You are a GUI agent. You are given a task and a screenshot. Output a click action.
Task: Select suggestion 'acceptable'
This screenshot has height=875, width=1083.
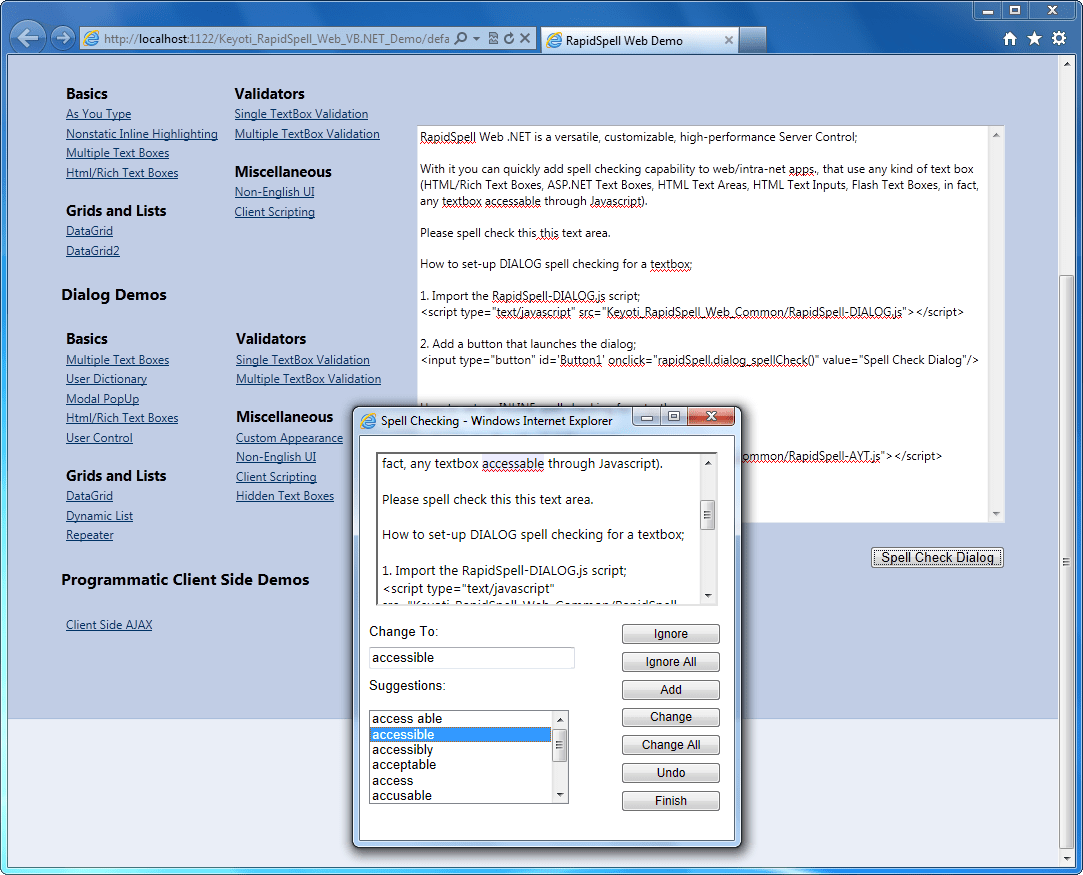(461, 765)
